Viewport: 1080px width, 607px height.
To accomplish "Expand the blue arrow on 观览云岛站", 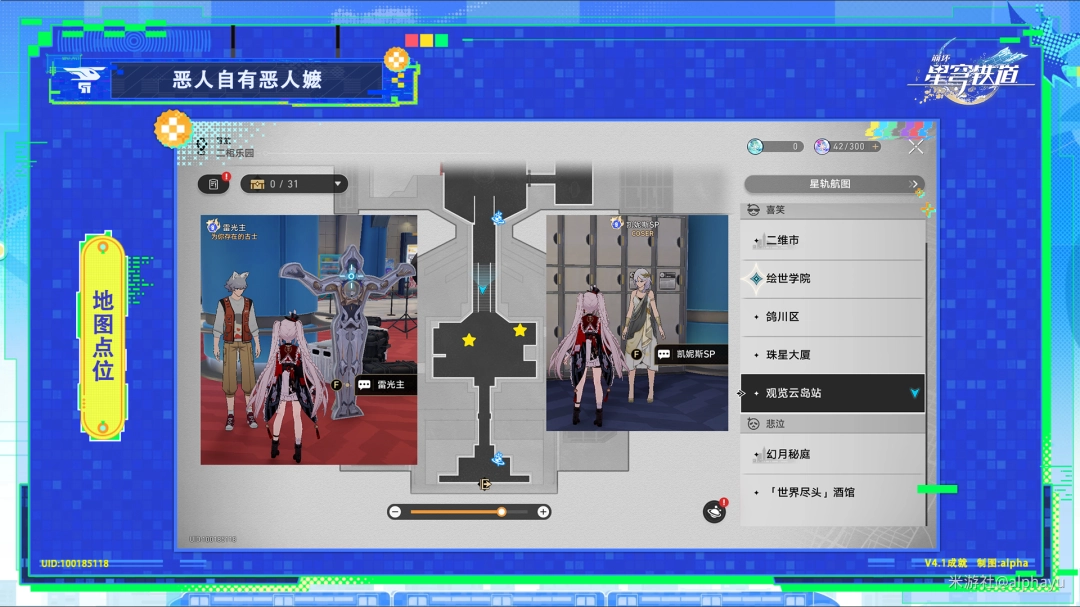I will pyautogui.click(x=913, y=393).
